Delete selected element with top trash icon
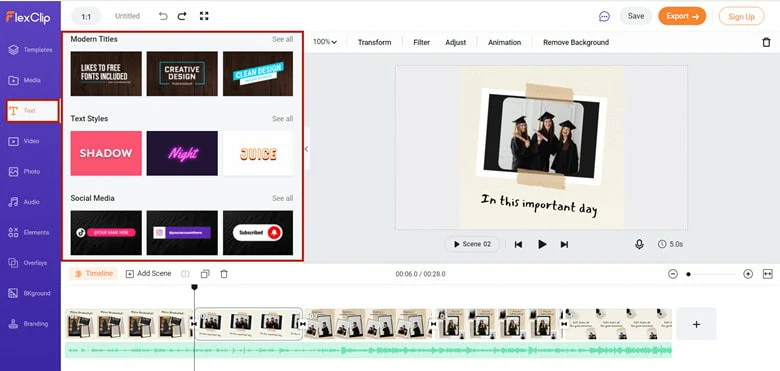This screenshot has height=371, width=780. (766, 42)
